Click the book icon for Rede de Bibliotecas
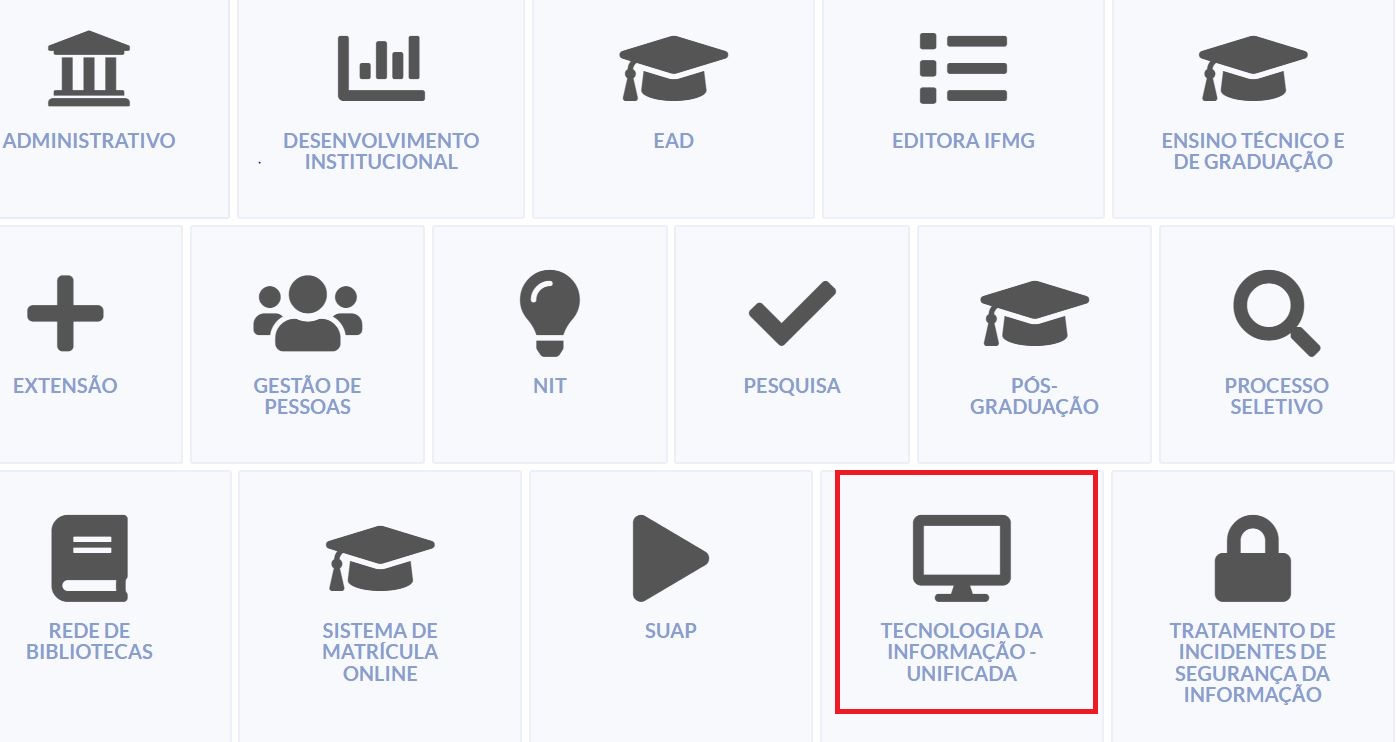 click(90, 558)
